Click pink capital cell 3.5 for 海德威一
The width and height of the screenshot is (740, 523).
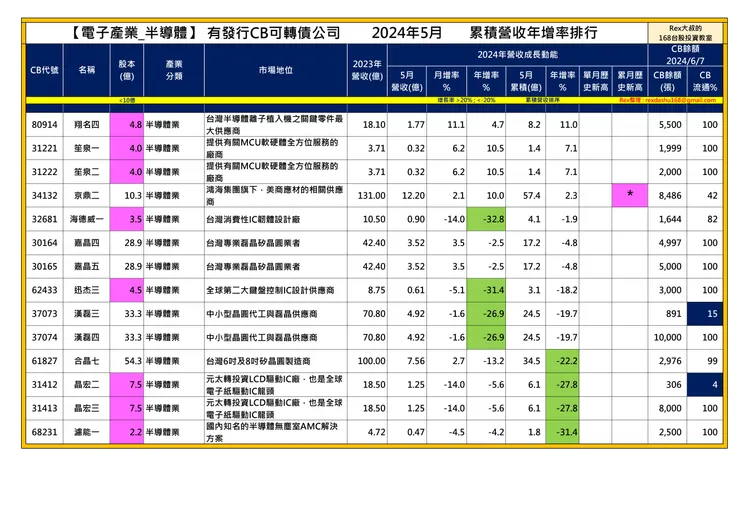point(126,219)
